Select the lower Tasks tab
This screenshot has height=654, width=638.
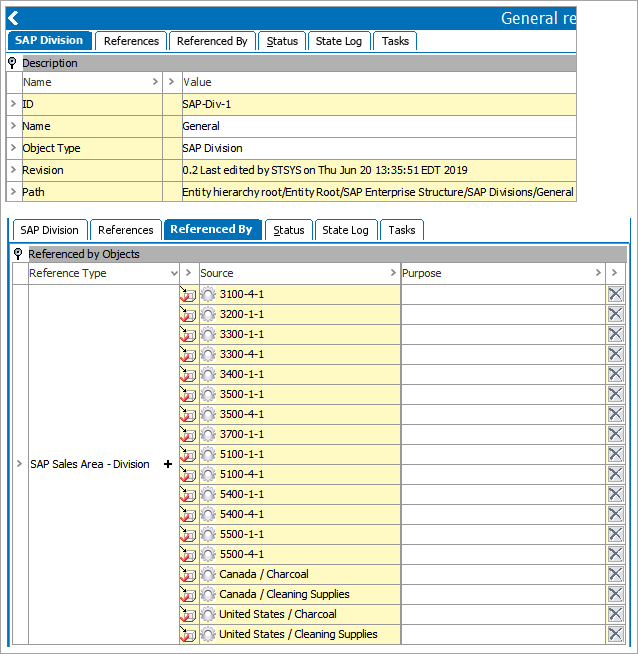tap(402, 230)
